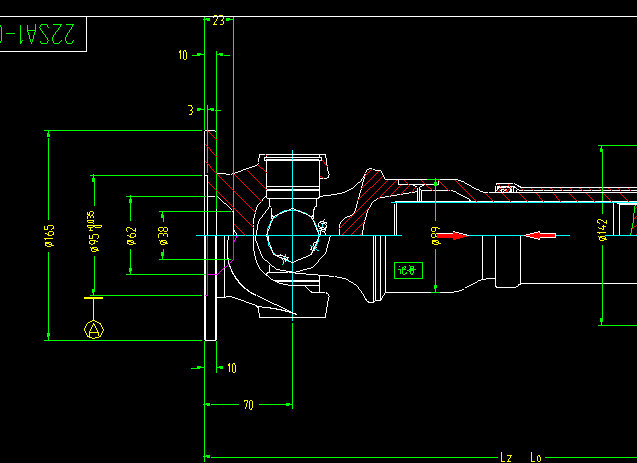
Task: Select the 3 dimension text
Action: [x=190, y=110]
